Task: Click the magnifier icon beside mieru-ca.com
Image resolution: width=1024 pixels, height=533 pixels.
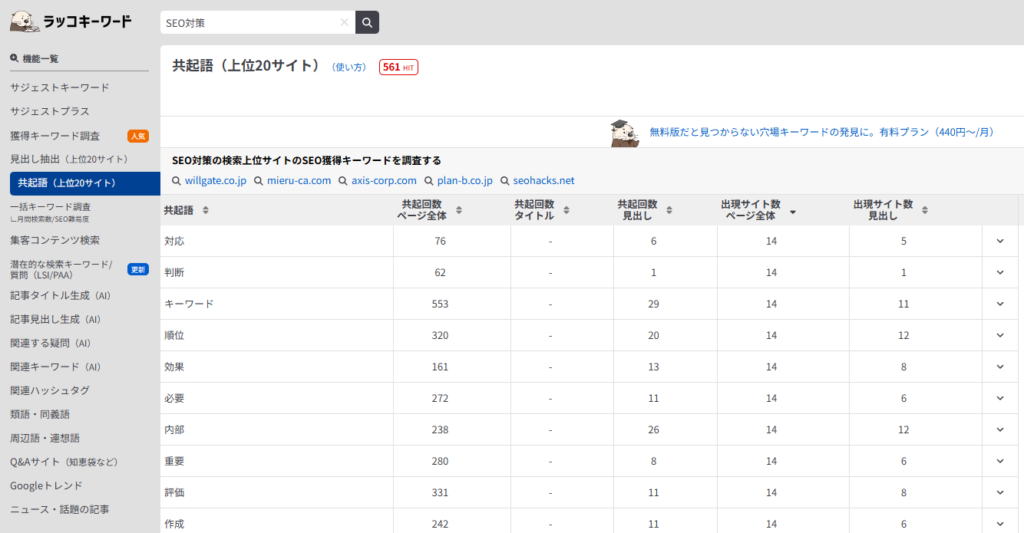Action: pos(259,181)
